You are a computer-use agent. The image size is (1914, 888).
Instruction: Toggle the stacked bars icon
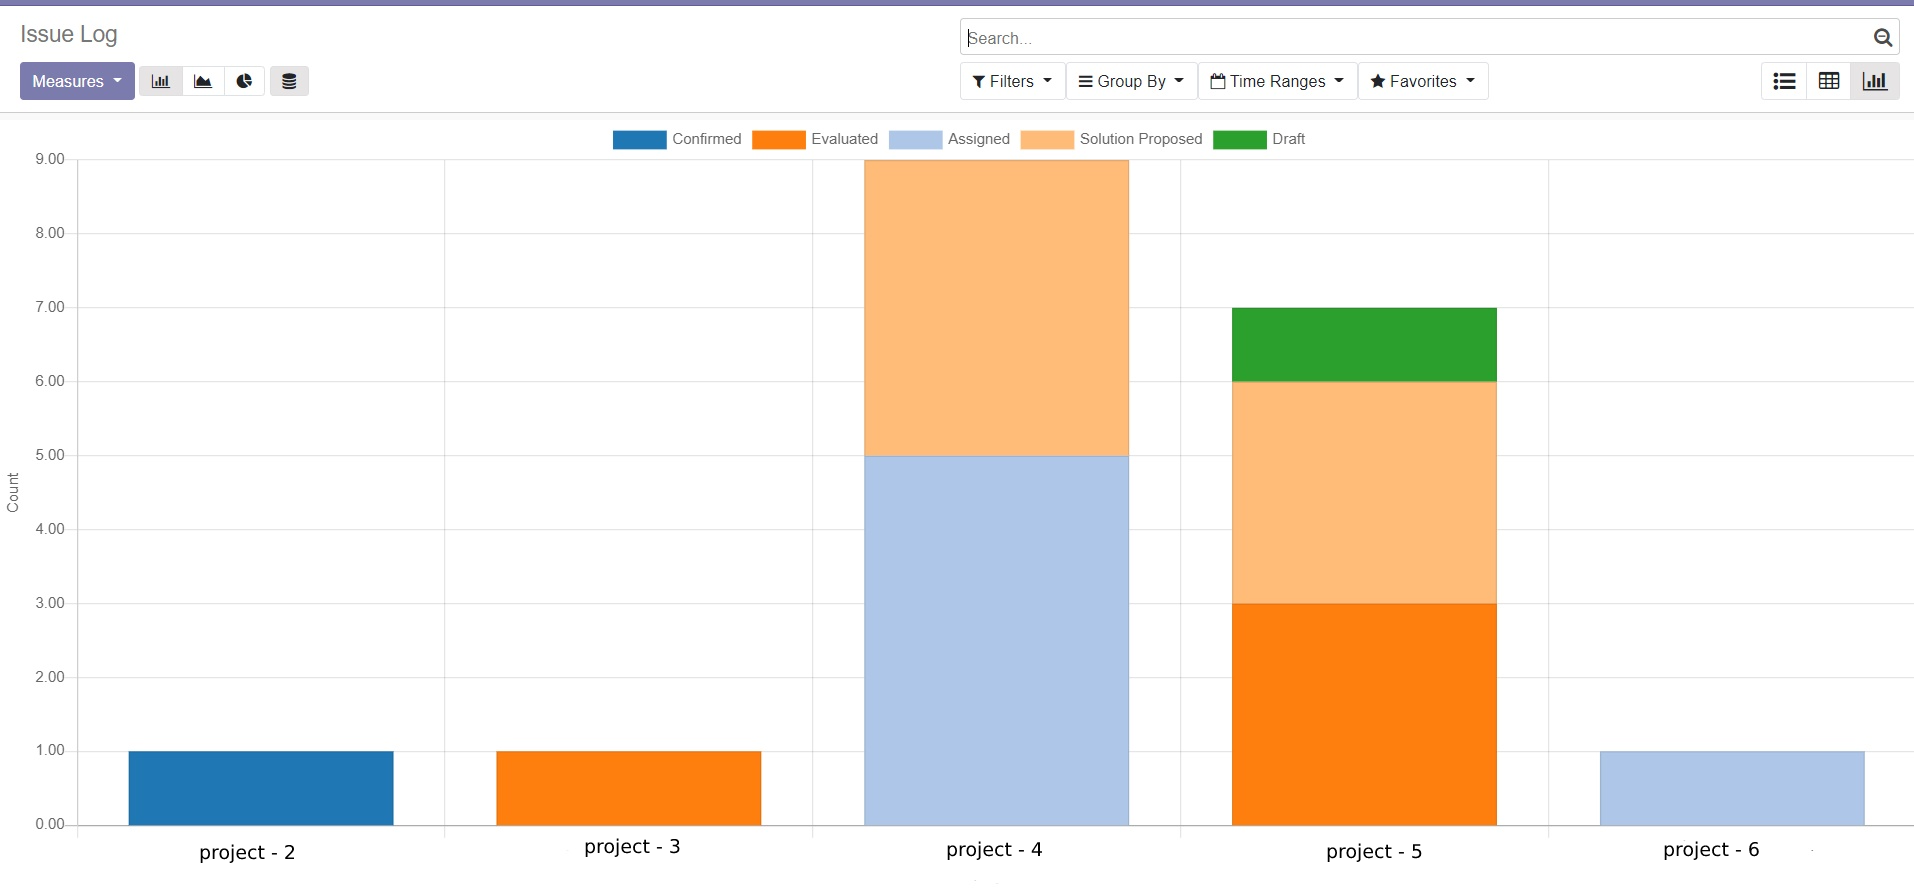point(289,81)
